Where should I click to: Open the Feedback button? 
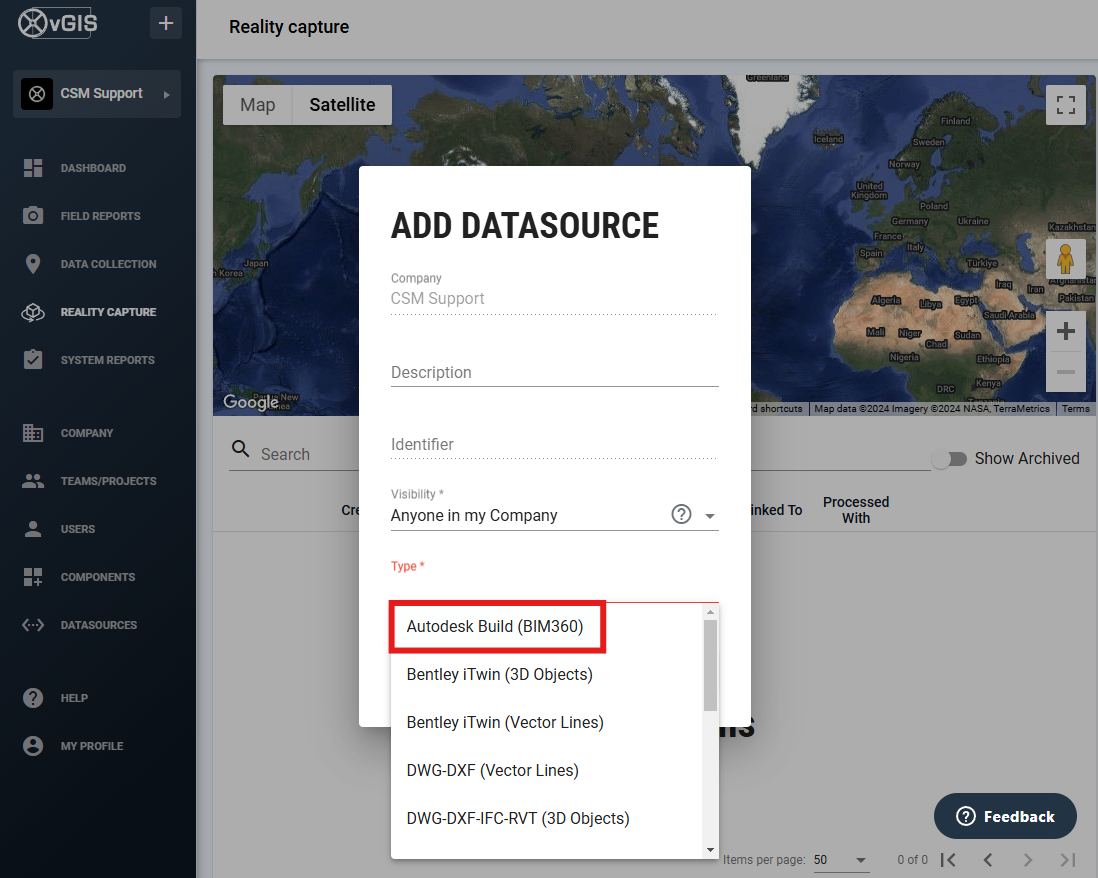click(1005, 816)
